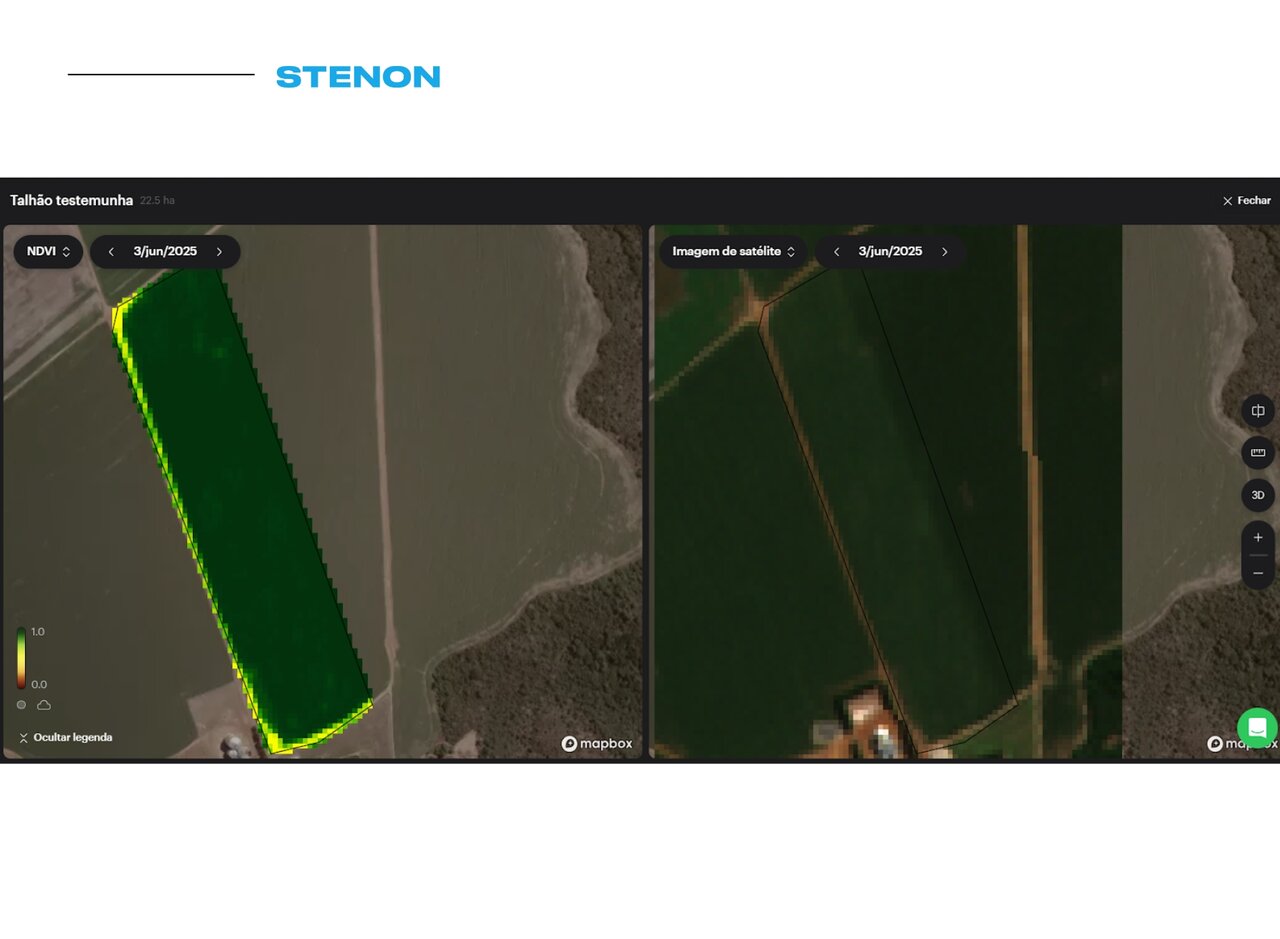This screenshot has width=1280, height=939.
Task: Open the Imagem de satélite layer dropdown
Action: (x=733, y=252)
